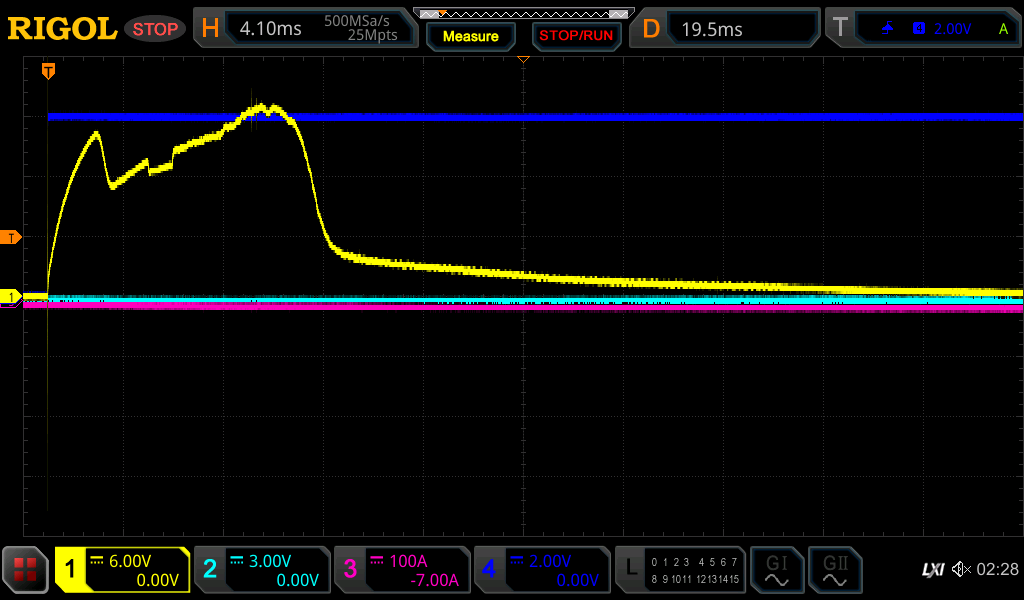Click the red STOP status indicator
This screenshot has height=600, width=1024.
click(x=155, y=29)
